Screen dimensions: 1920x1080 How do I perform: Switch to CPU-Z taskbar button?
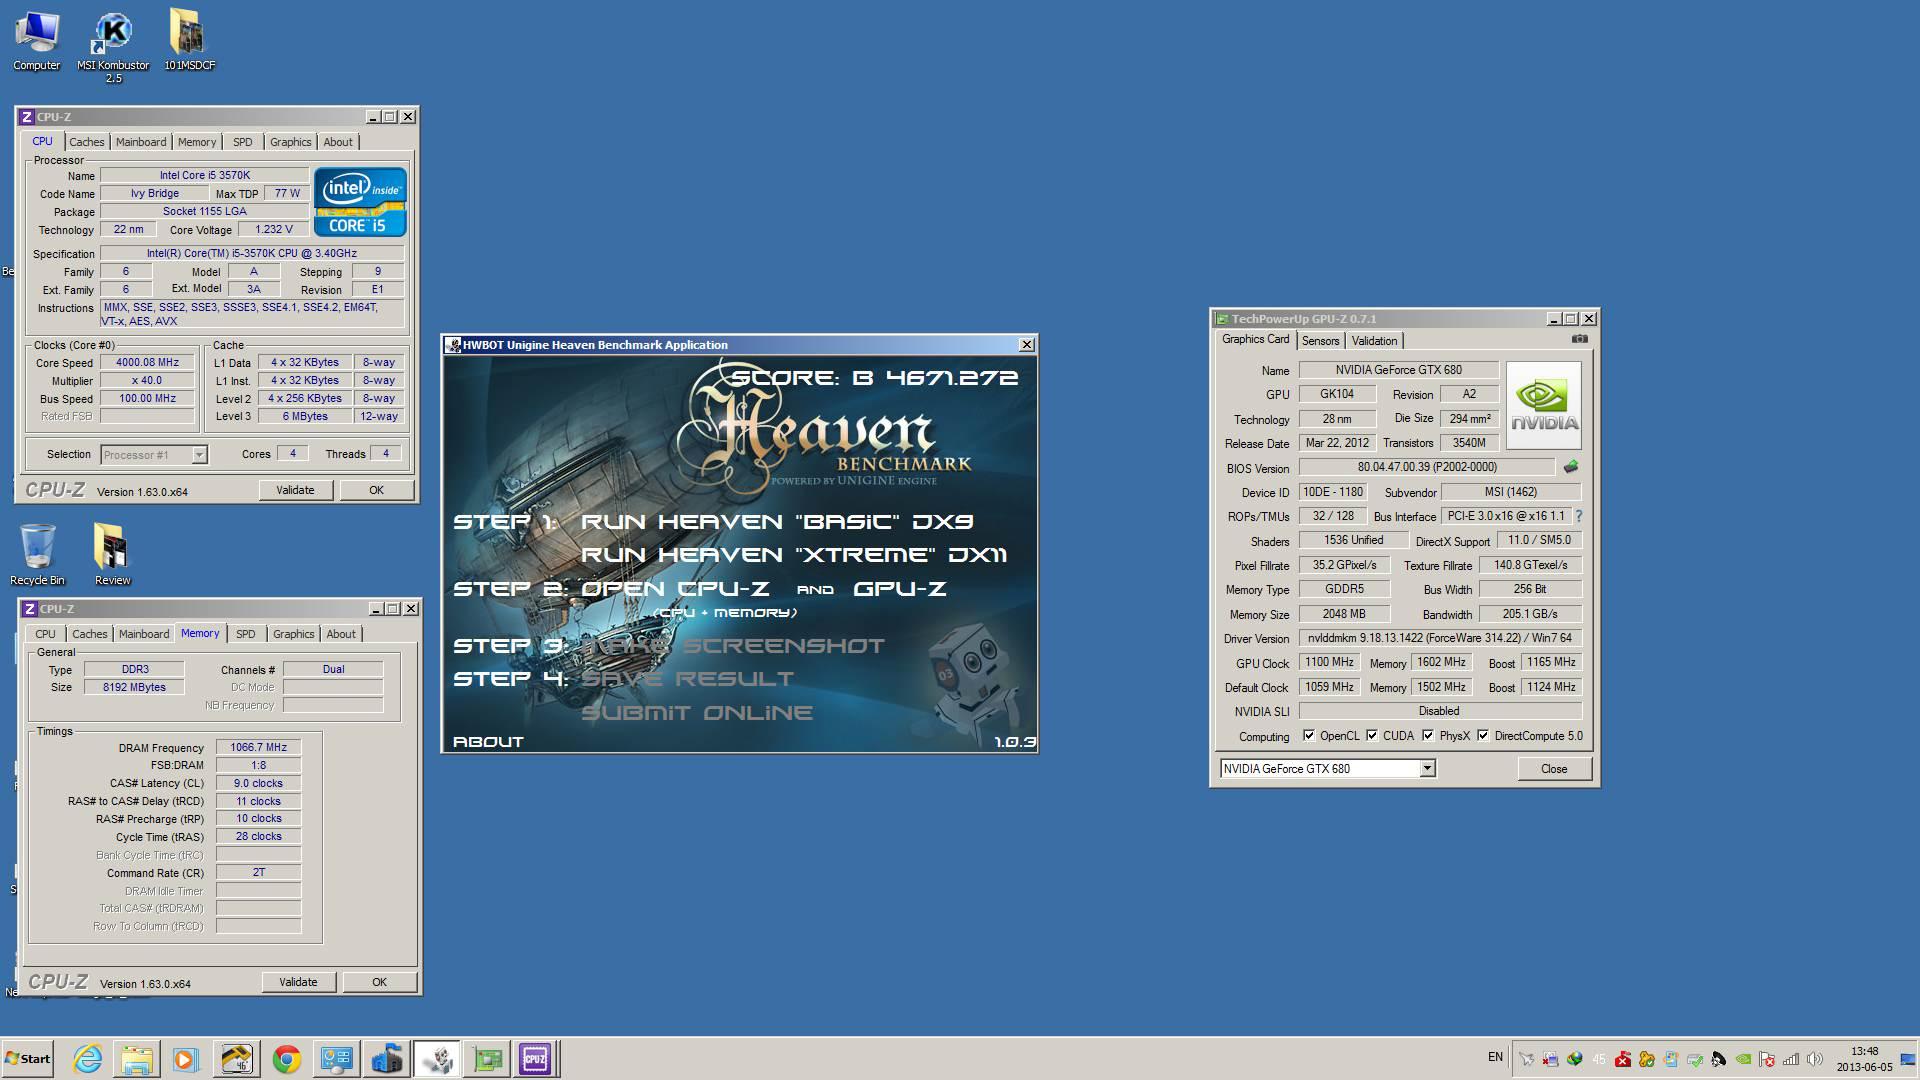(x=535, y=1058)
